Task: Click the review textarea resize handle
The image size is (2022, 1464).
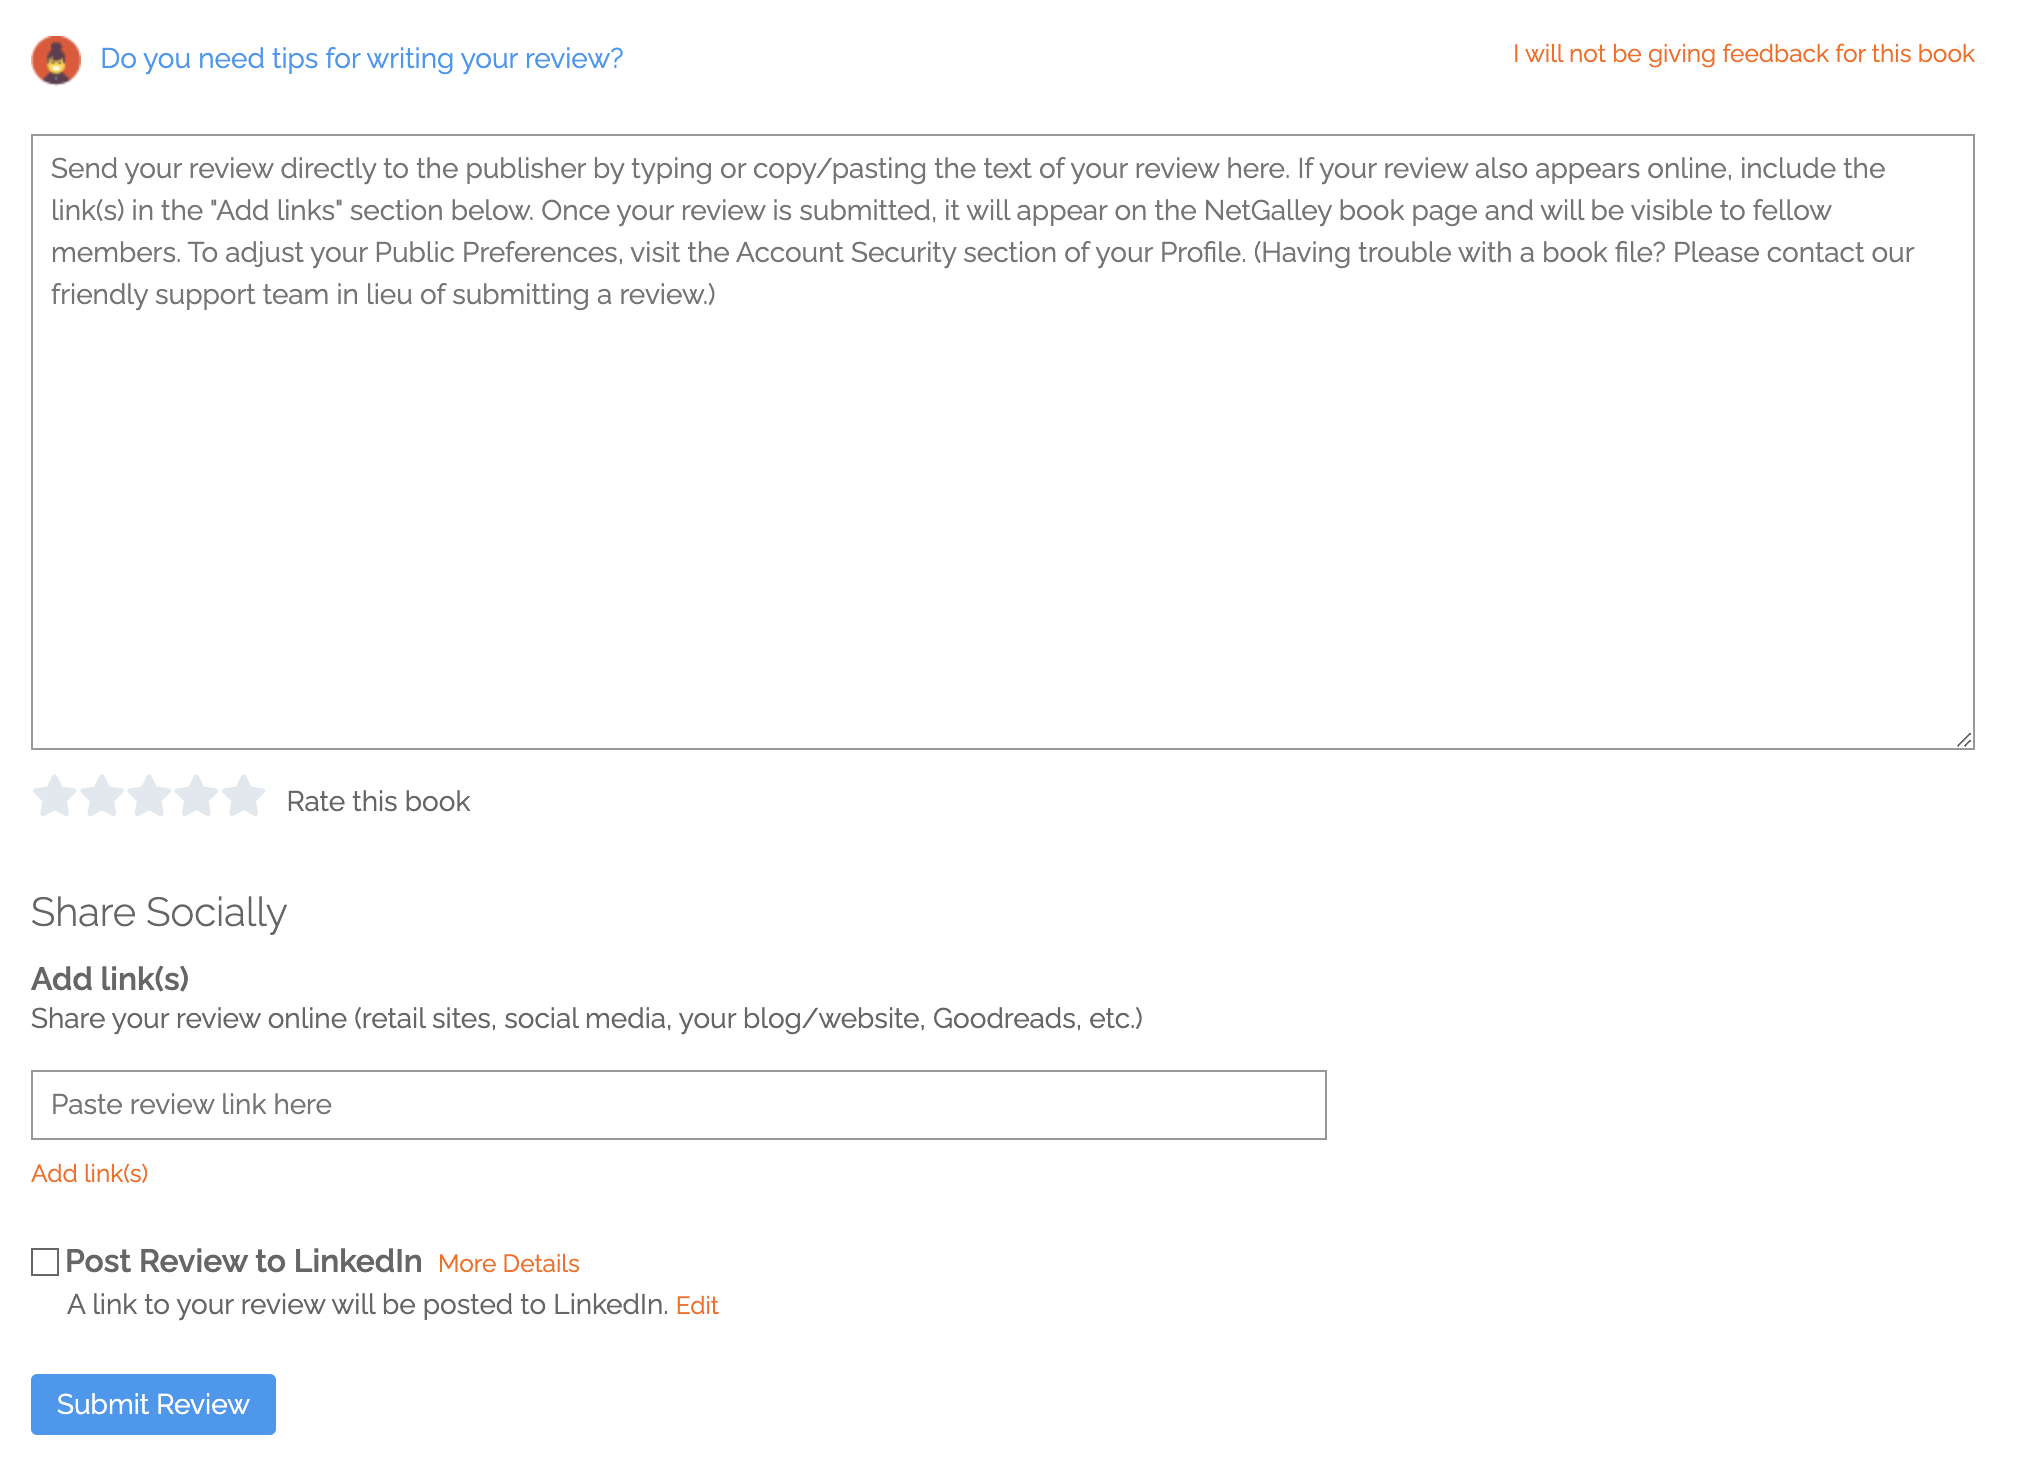Action: coord(1964,740)
